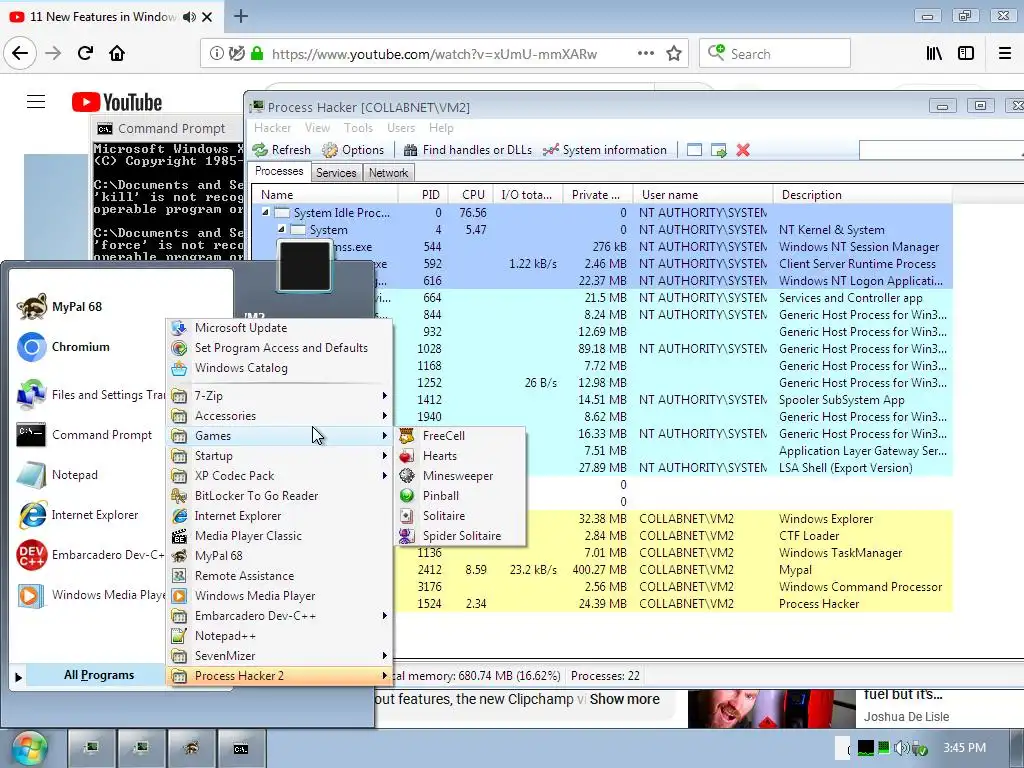The width and height of the screenshot is (1024, 768).
Task: Select the Mypal process row
Action: coord(673,569)
